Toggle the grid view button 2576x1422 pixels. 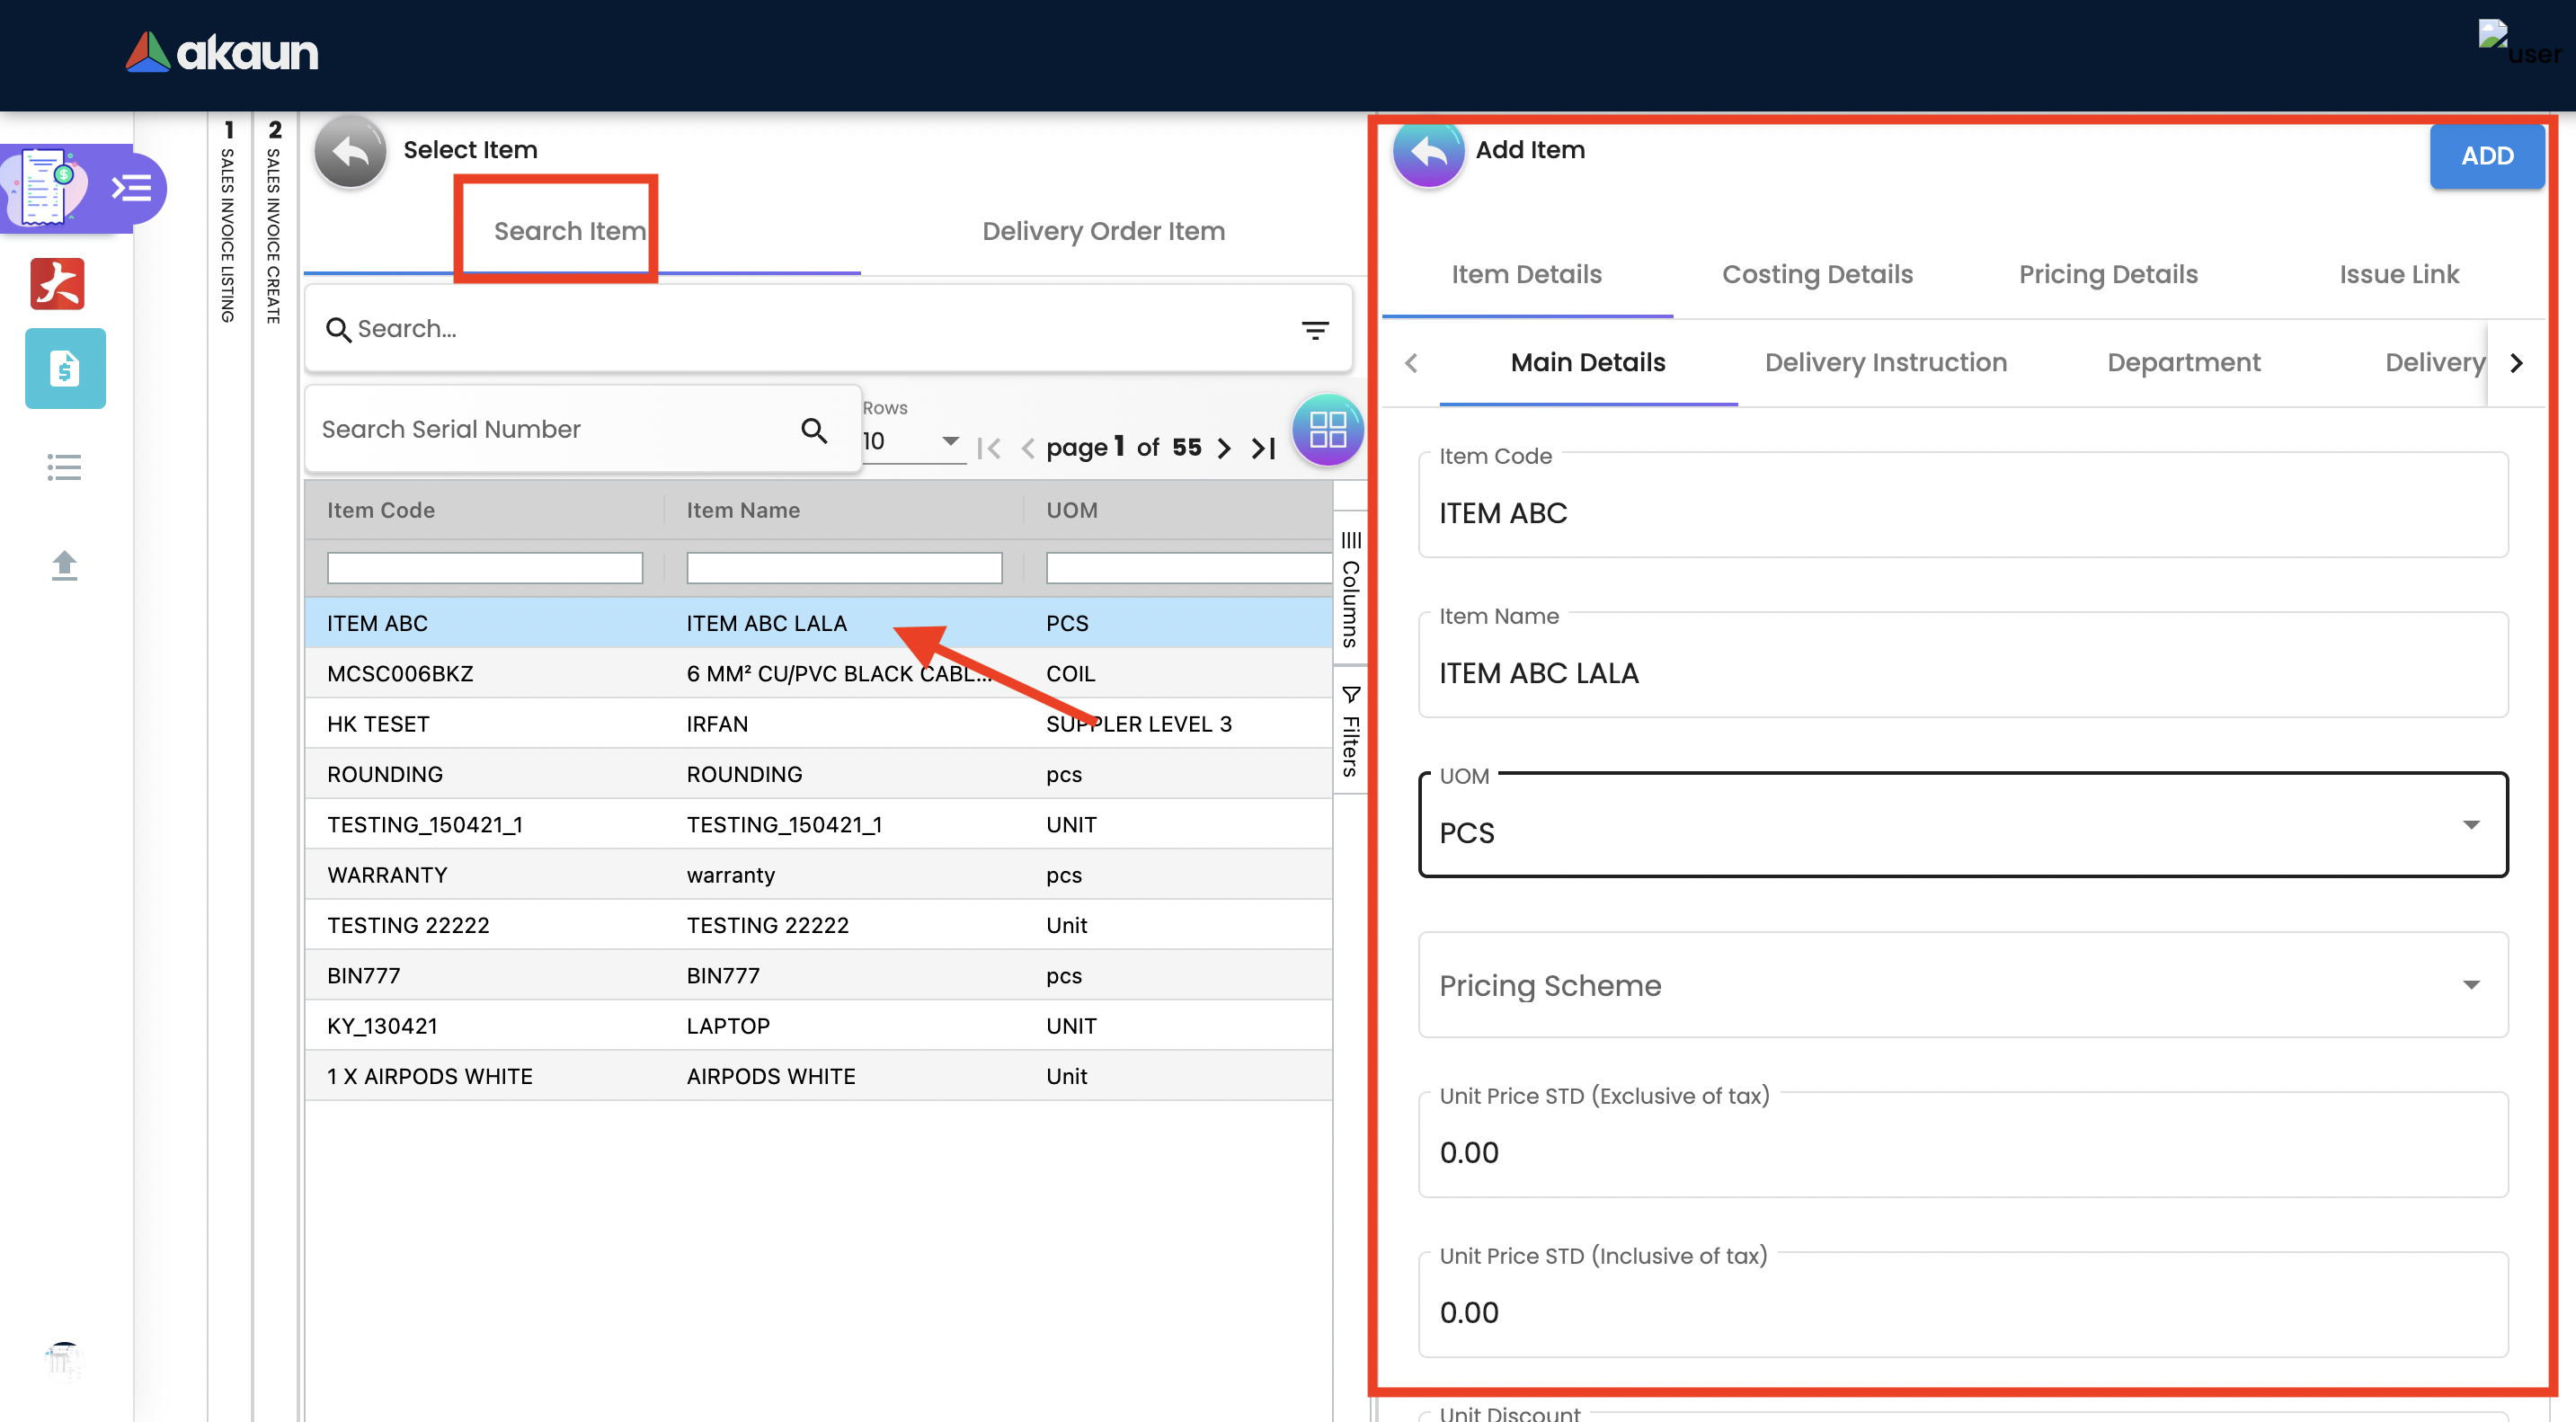1327,430
